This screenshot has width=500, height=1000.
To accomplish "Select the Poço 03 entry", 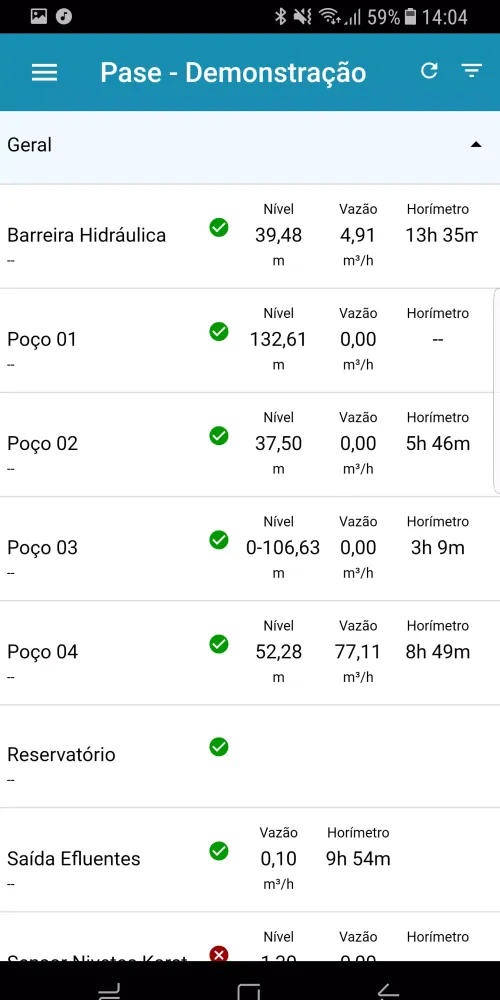I will 250,548.
